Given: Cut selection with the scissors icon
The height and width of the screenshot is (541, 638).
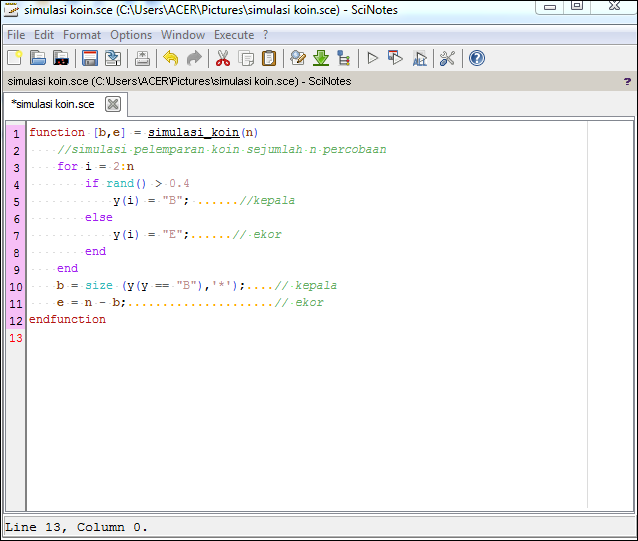Looking at the screenshot, I should pyautogui.click(x=223, y=58).
